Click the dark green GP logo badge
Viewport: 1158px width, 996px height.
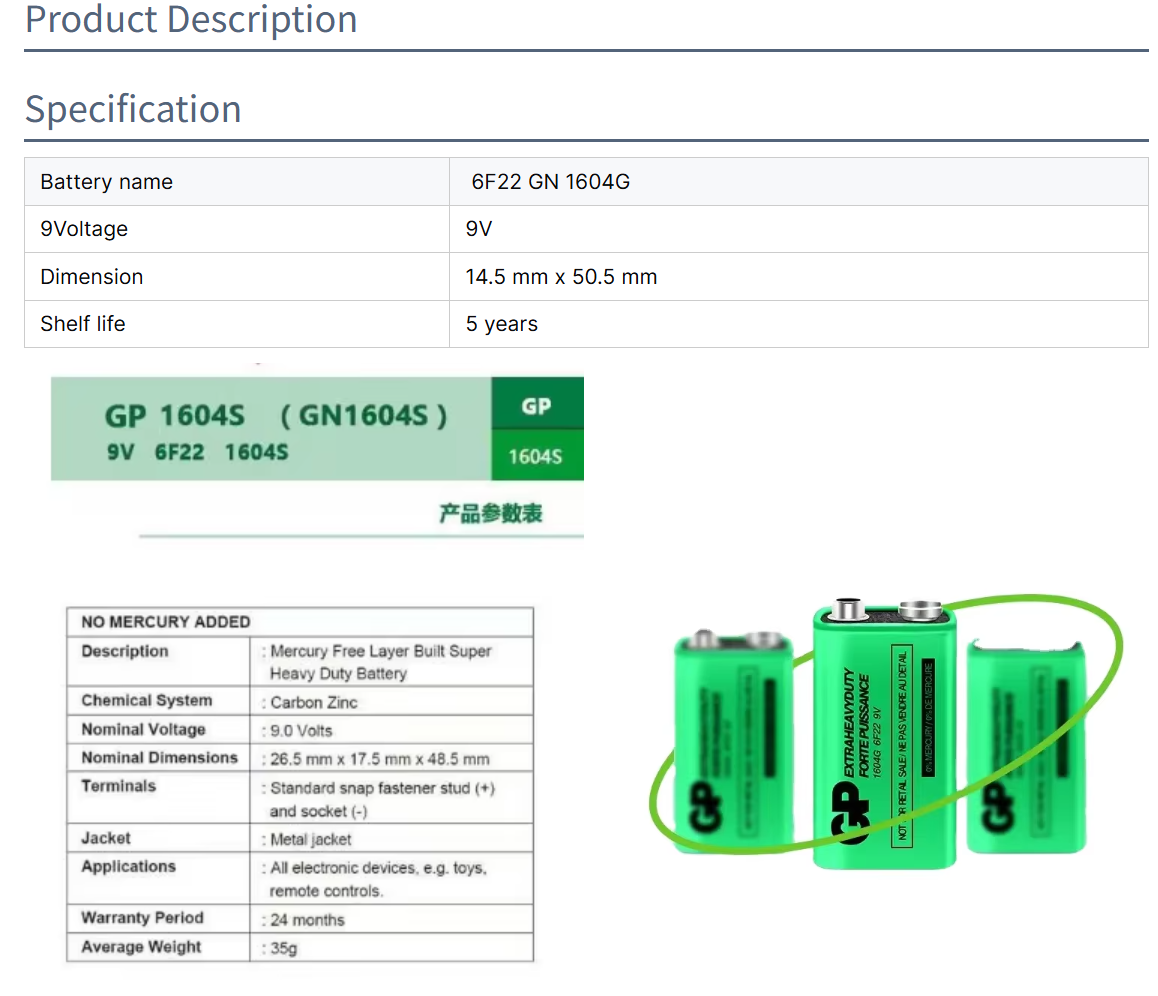pyautogui.click(x=538, y=403)
